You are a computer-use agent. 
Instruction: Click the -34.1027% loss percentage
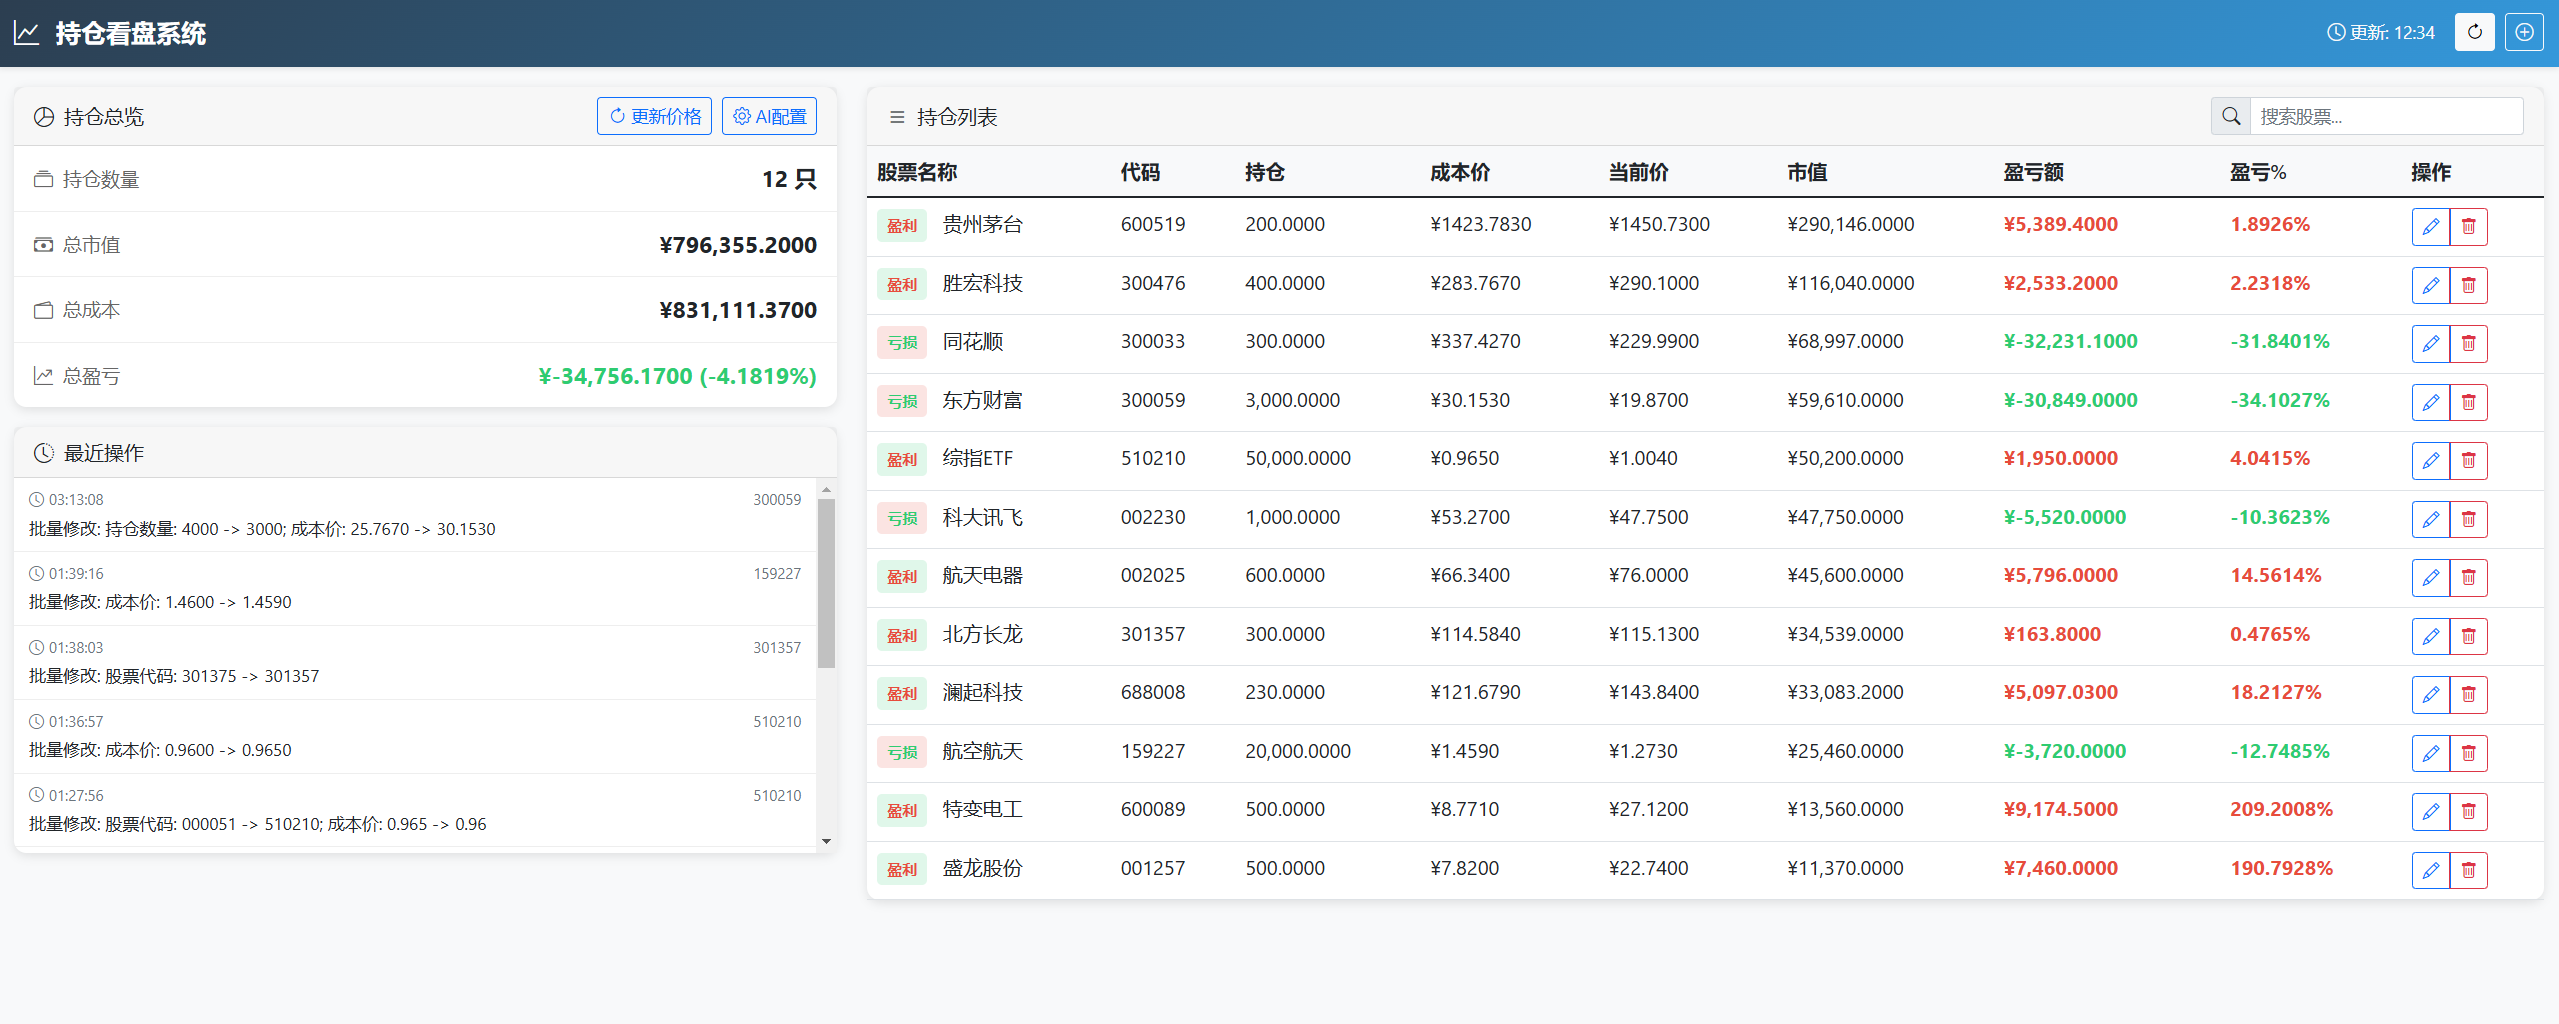[x=2279, y=400]
